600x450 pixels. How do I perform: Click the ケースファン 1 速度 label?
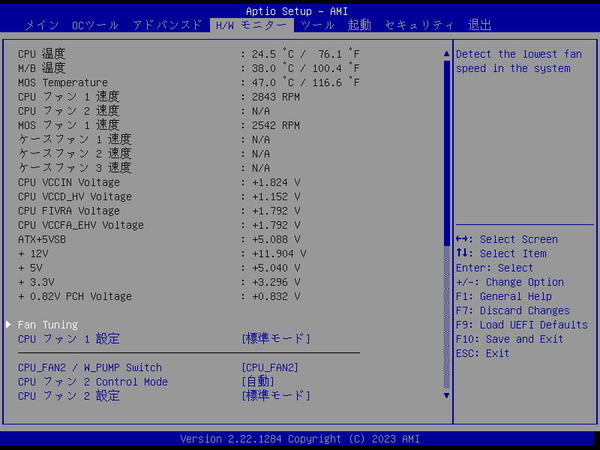point(75,139)
